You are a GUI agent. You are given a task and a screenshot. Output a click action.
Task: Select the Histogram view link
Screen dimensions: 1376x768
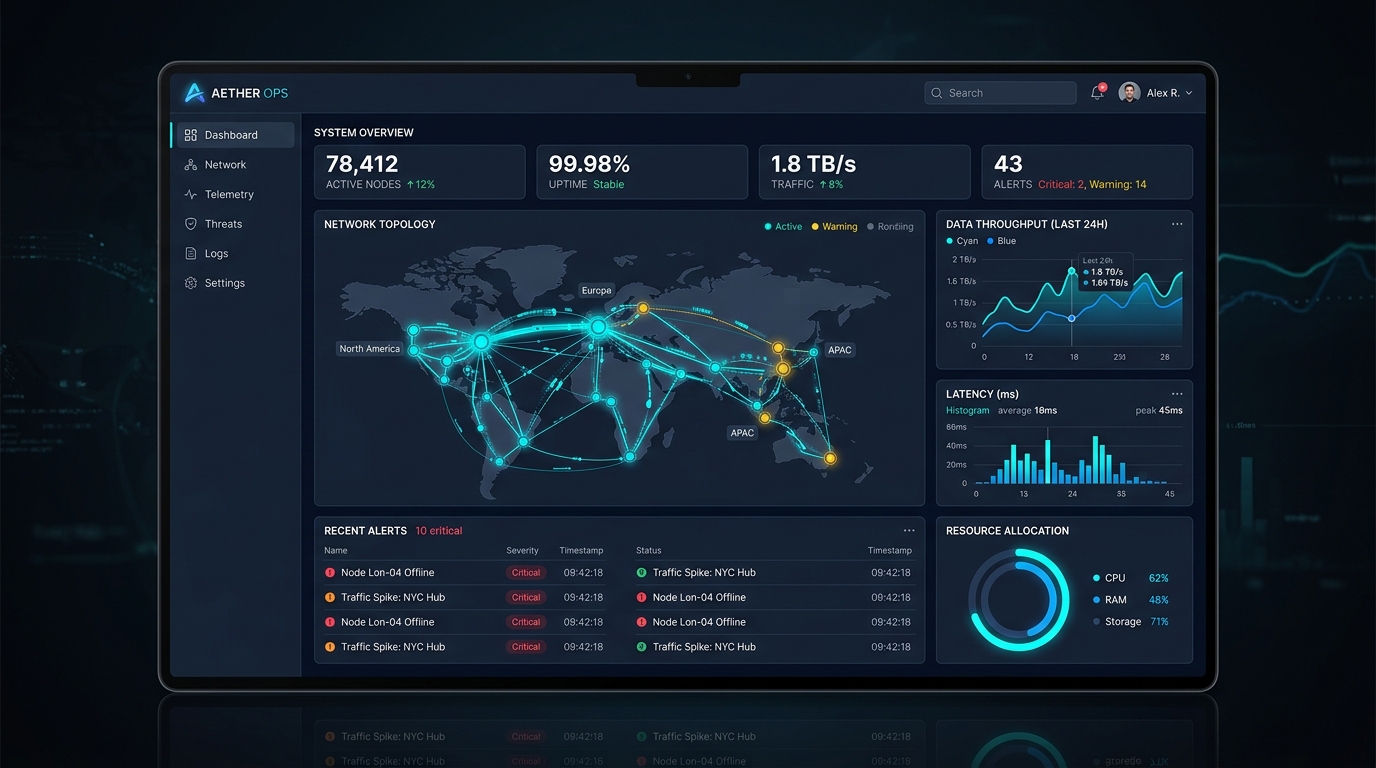click(x=967, y=411)
